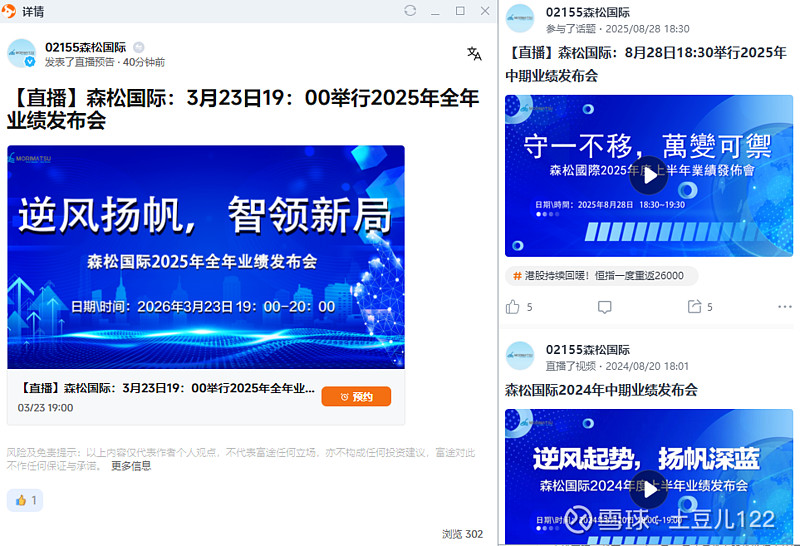
Task: Open the 港股持续回暖 topic tag
Action: pos(602,276)
